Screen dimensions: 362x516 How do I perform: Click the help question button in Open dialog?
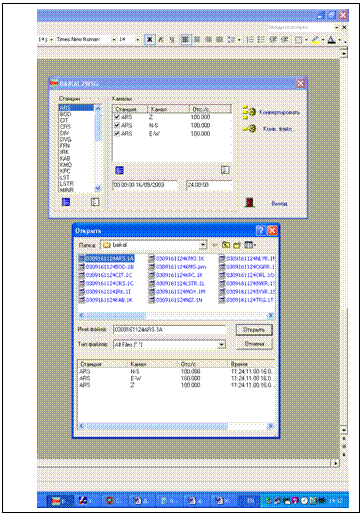(x=261, y=230)
